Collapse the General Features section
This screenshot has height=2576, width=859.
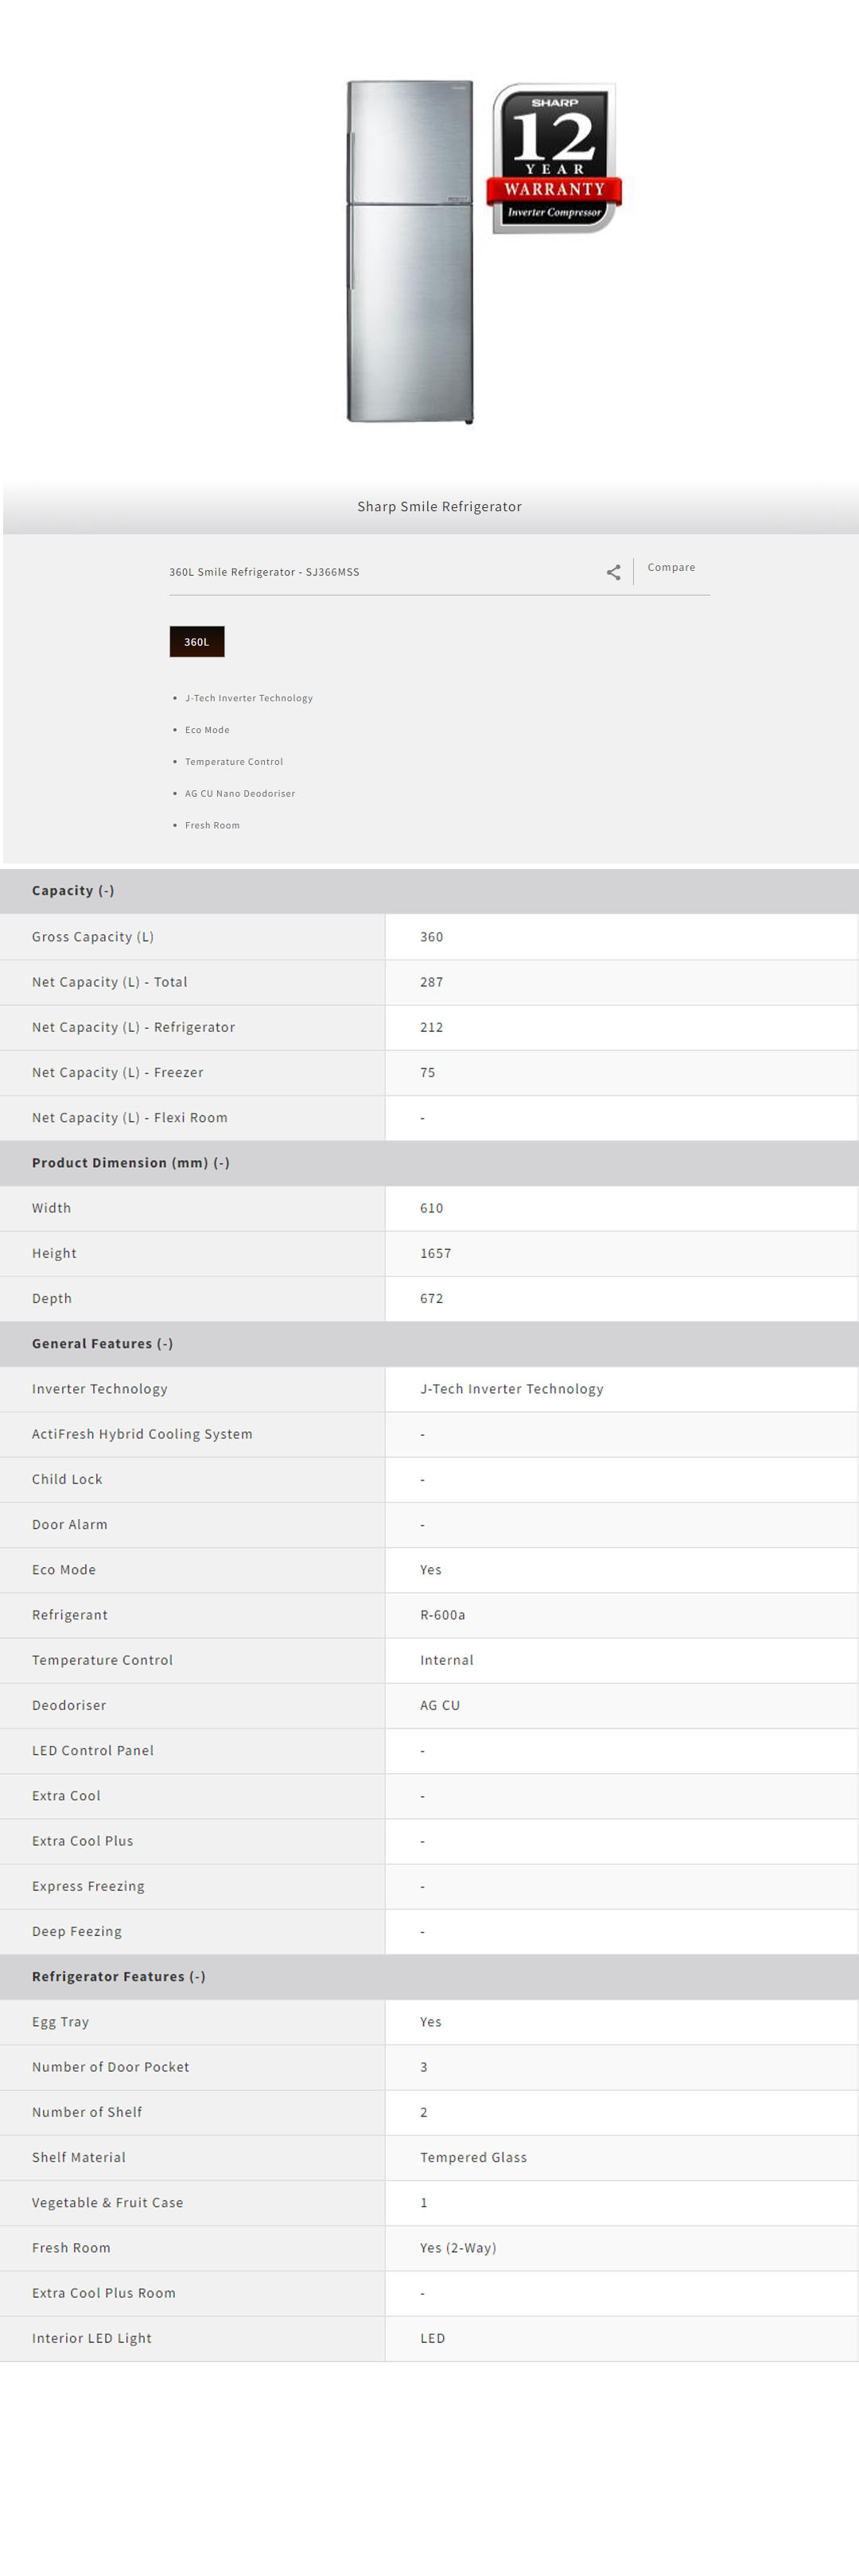coord(102,1343)
